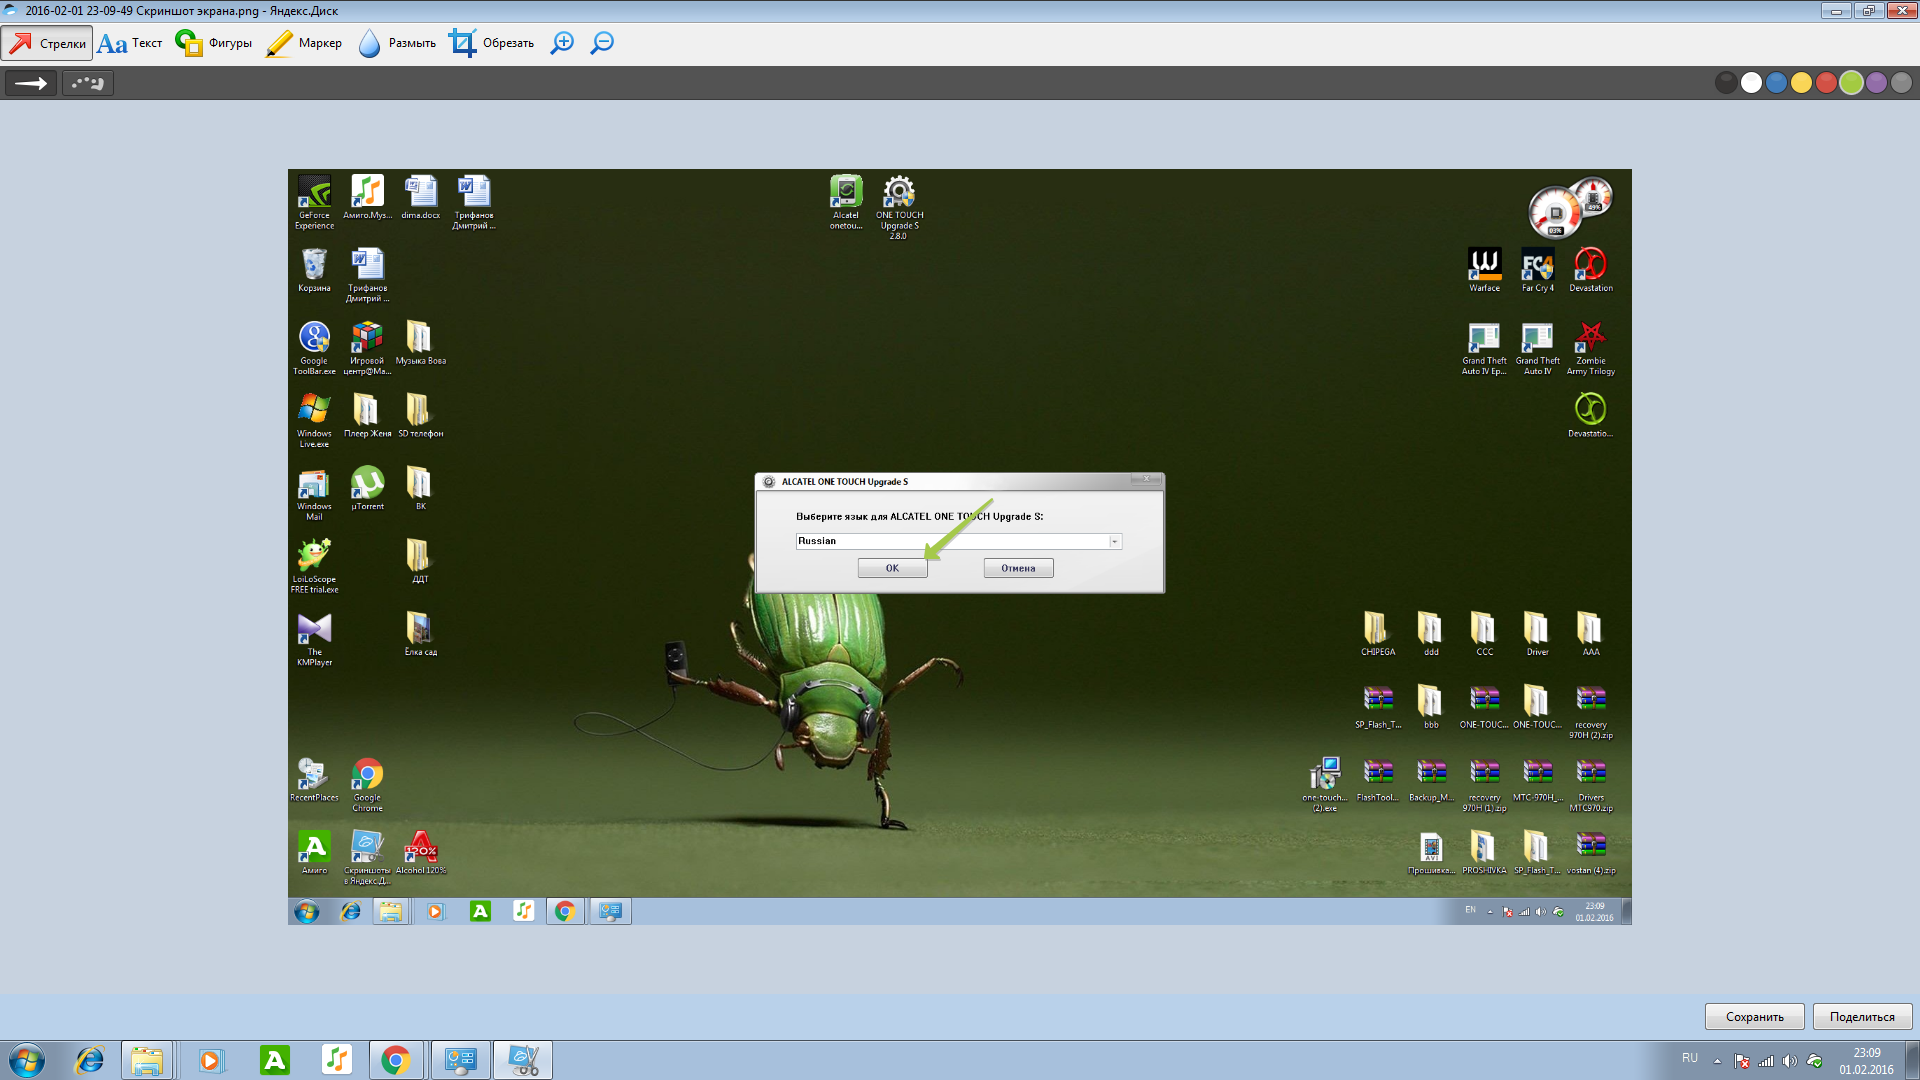Pick the blue color swatch
1920x1080 pixels.
[x=1776, y=83]
